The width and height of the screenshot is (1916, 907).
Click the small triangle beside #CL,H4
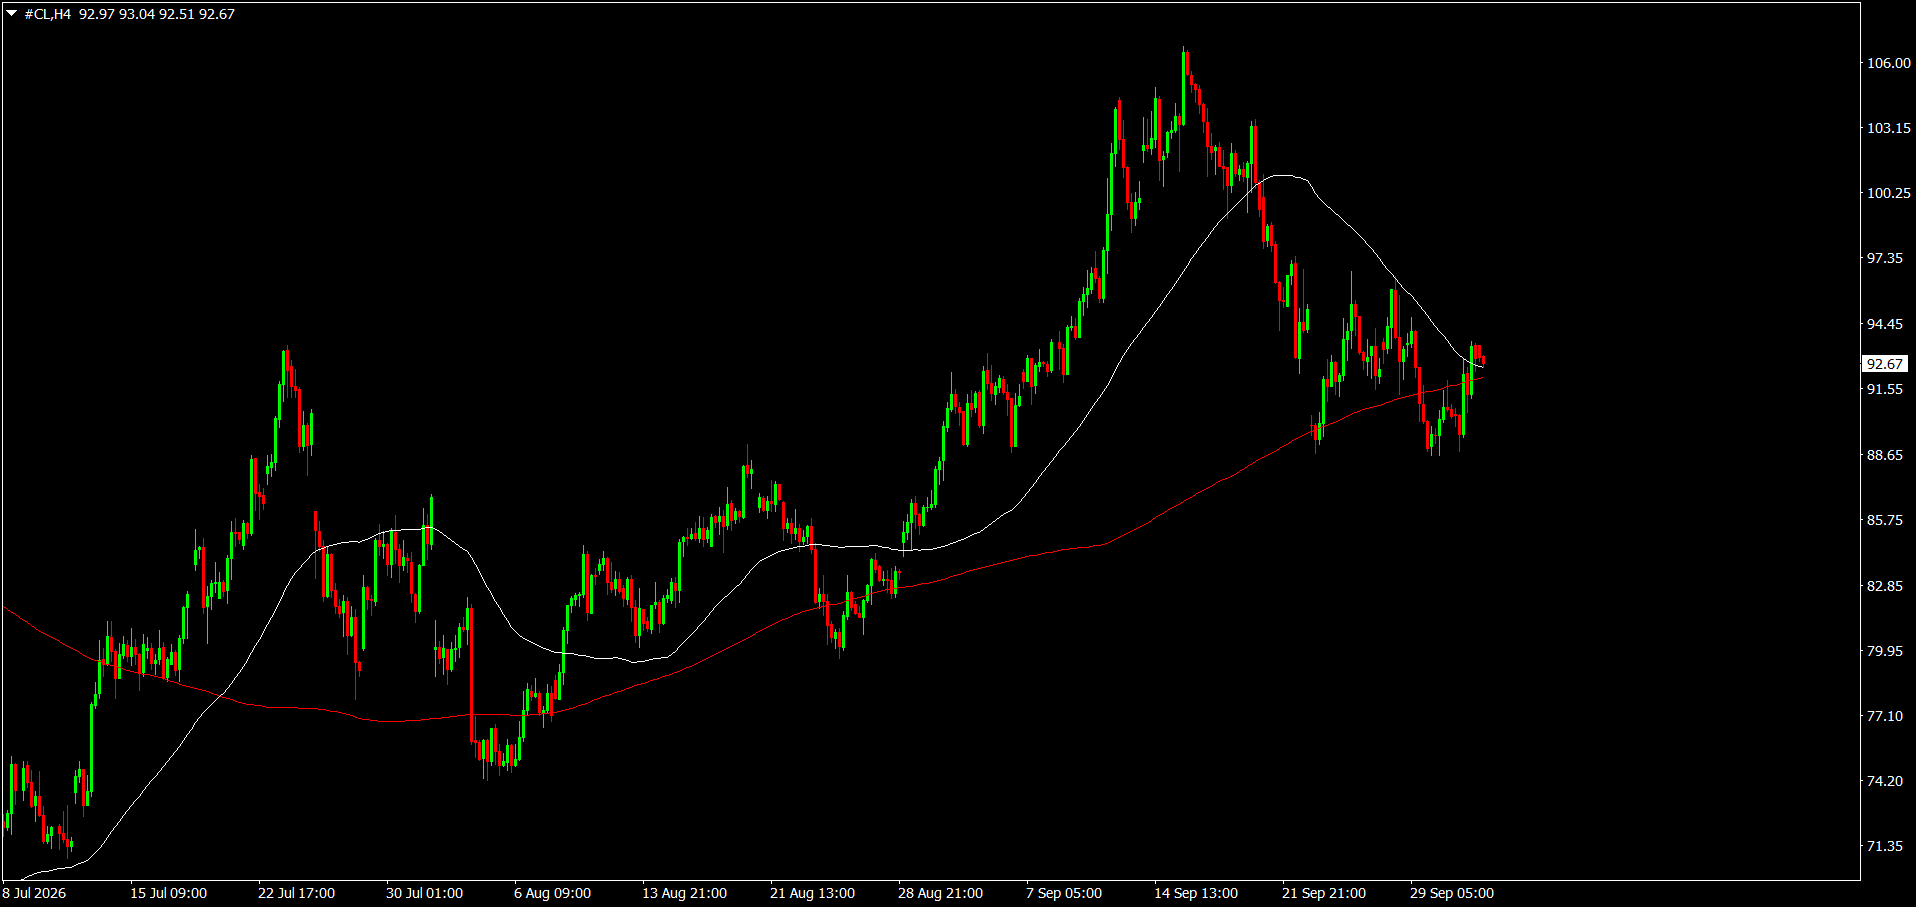point(12,14)
